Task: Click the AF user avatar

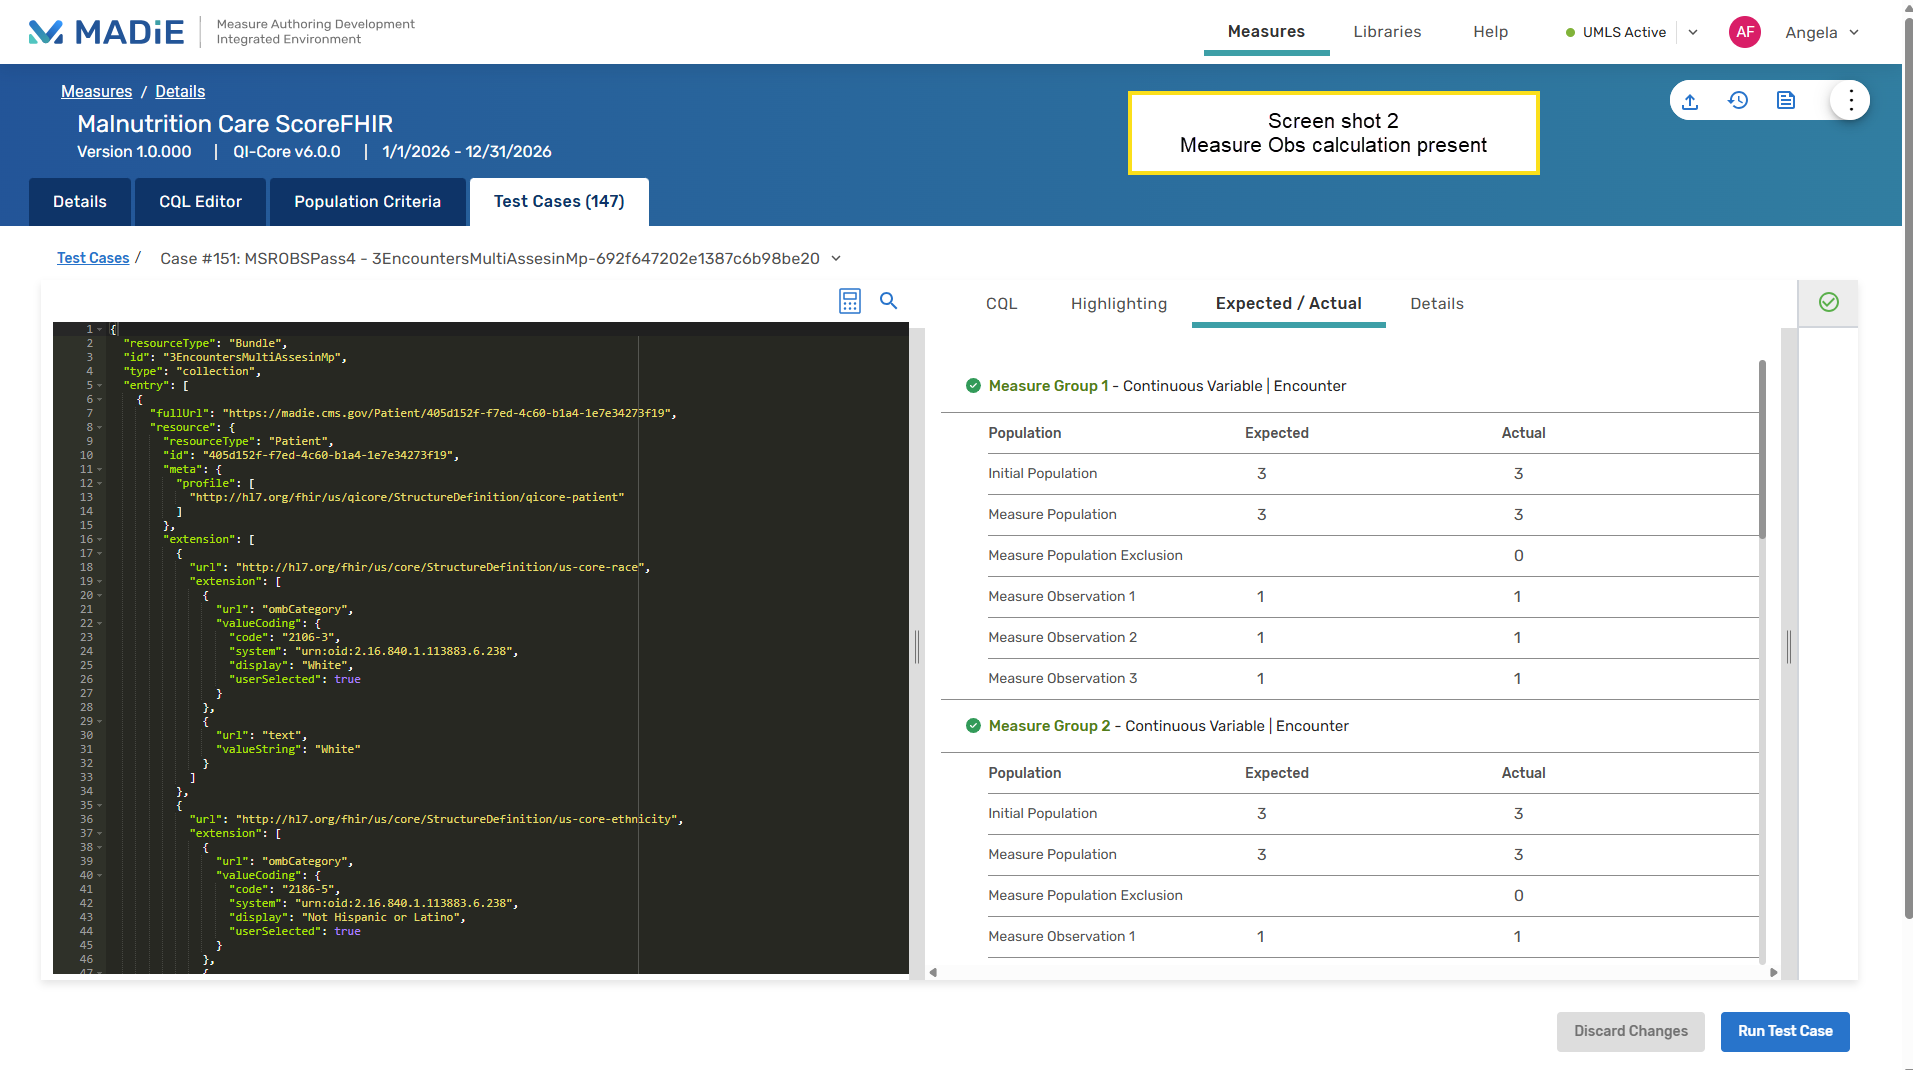Action: [1745, 32]
